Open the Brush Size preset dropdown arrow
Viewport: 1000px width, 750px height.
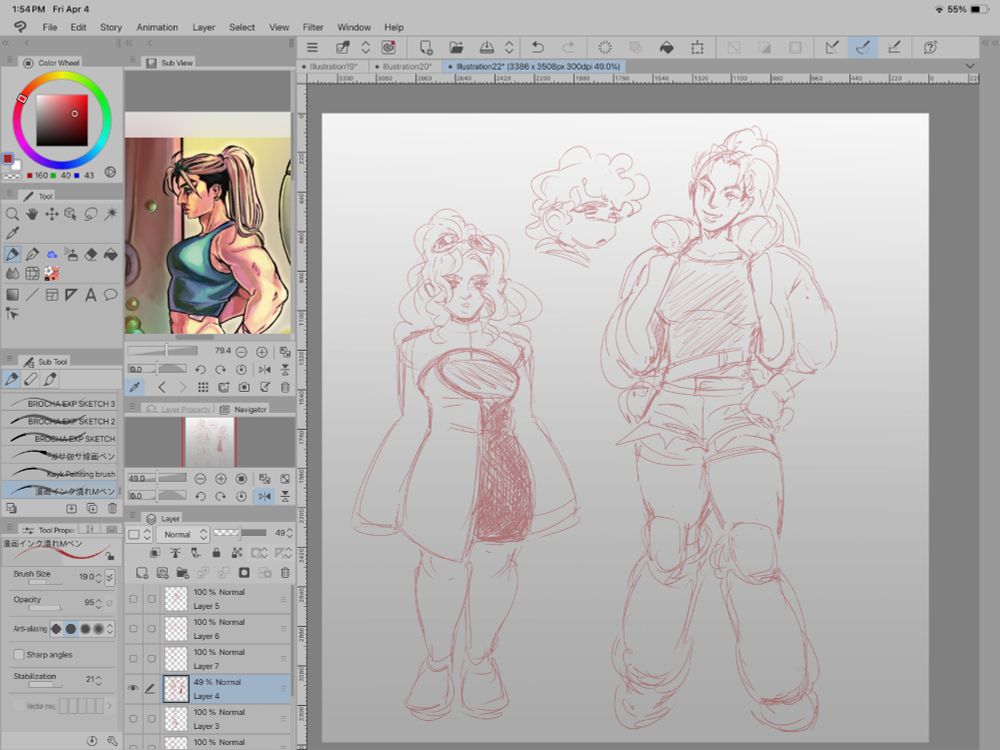(110, 577)
